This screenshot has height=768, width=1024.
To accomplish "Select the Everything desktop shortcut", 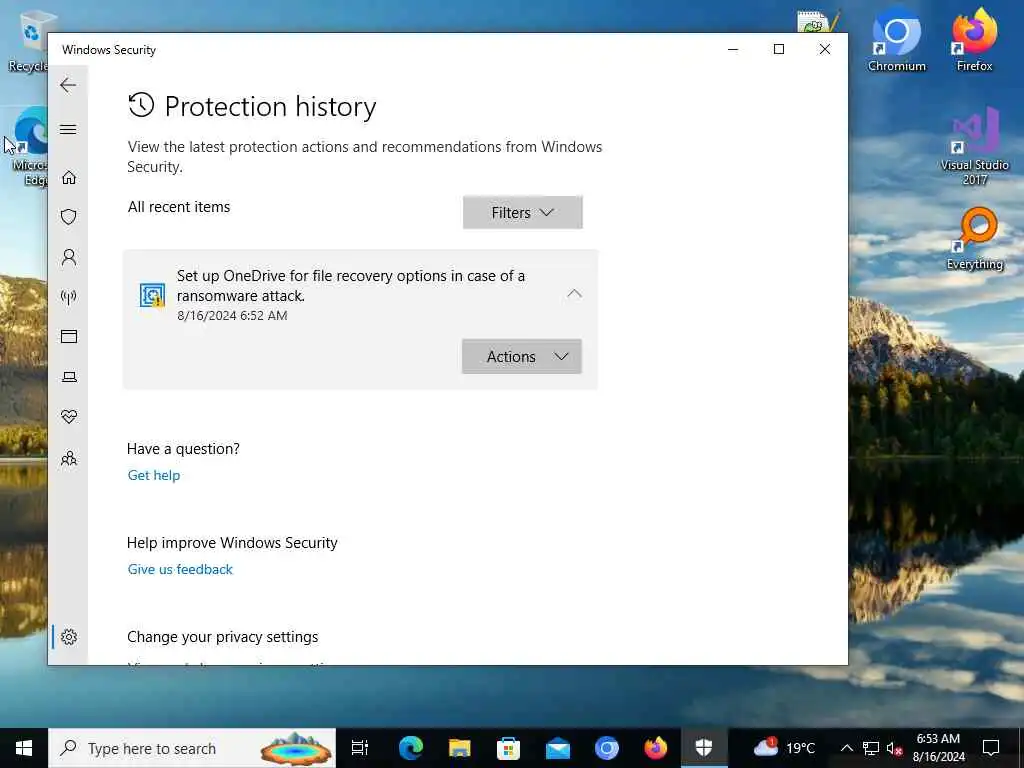I will pos(975,239).
